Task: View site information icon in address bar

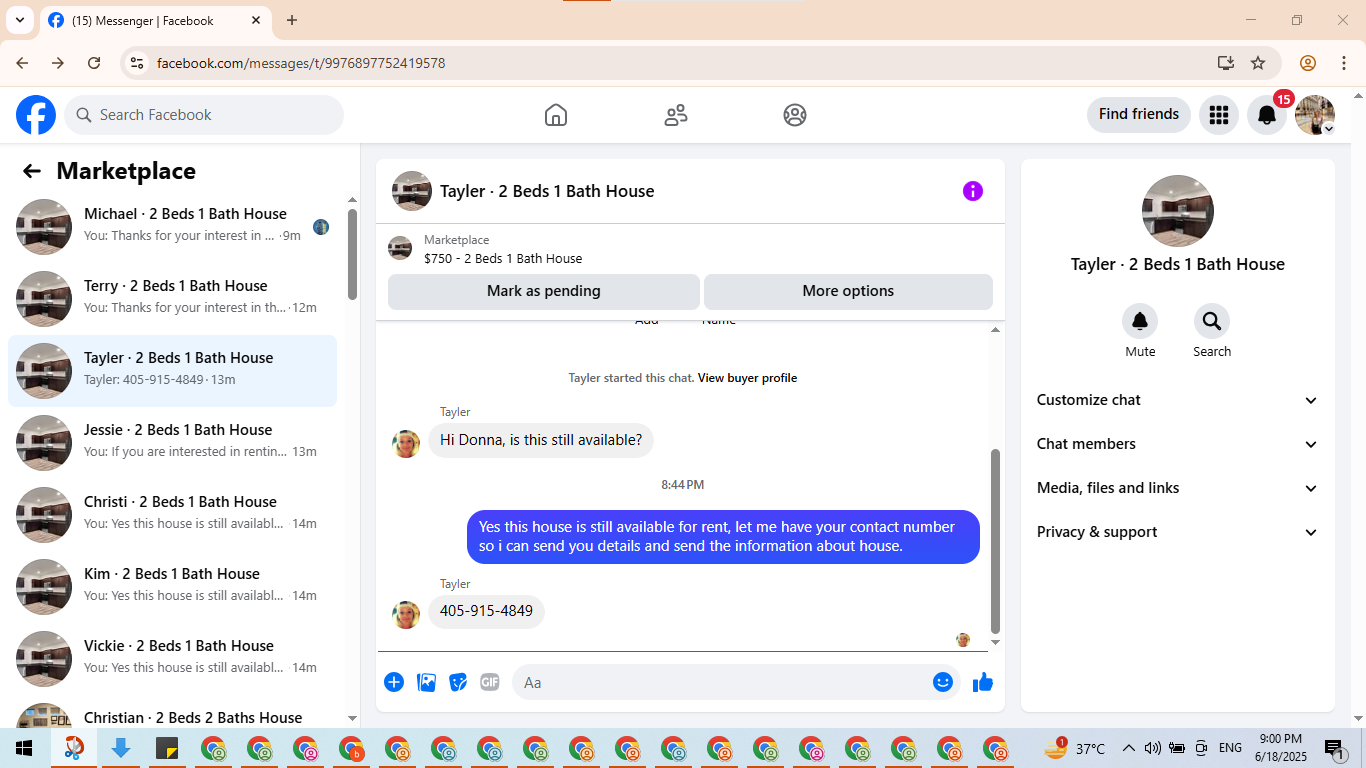Action: pos(138,63)
